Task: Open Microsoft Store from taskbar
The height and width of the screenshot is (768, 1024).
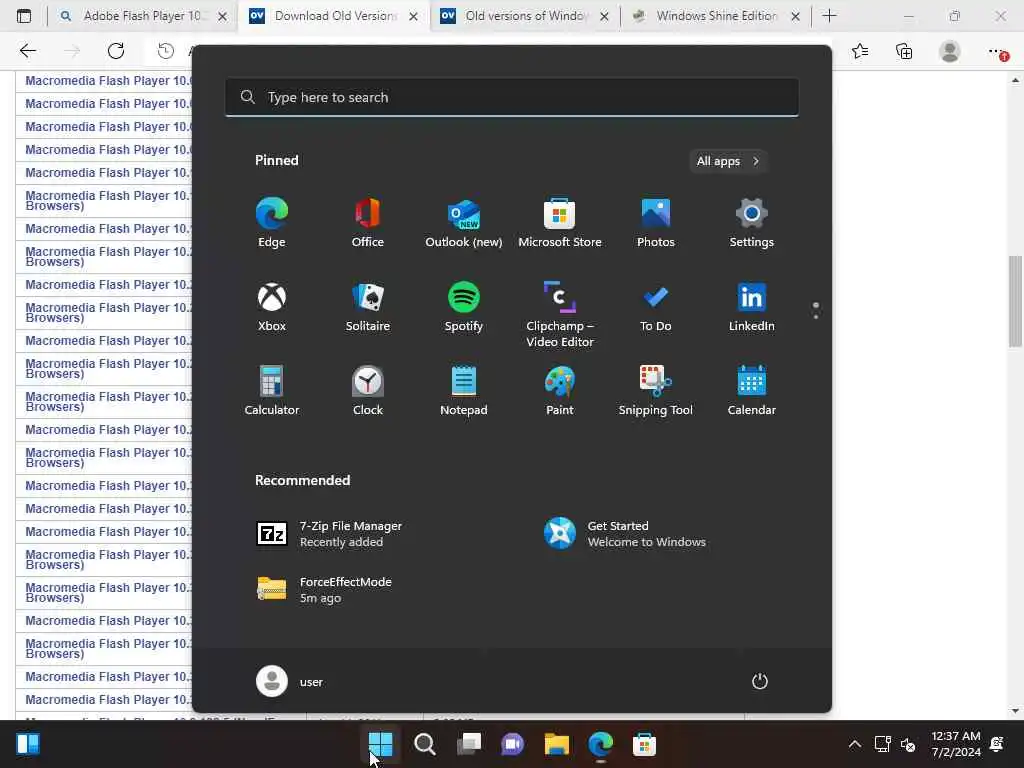Action: pos(644,744)
